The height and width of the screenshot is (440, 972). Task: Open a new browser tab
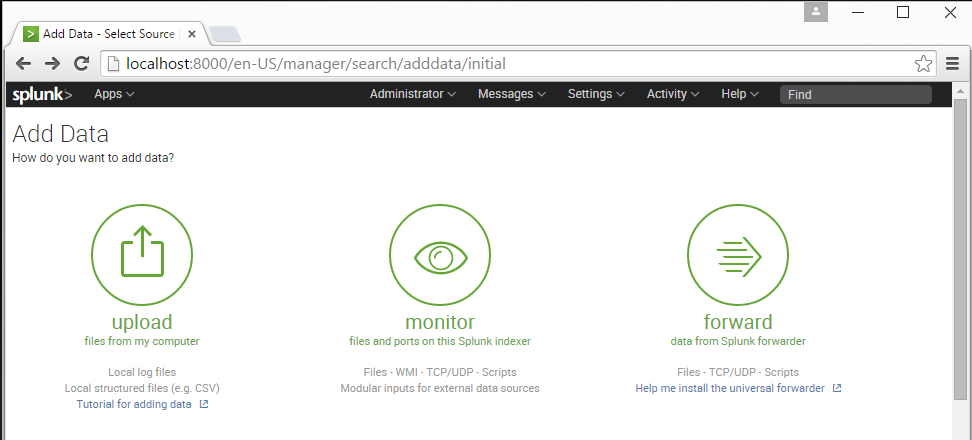point(224,34)
